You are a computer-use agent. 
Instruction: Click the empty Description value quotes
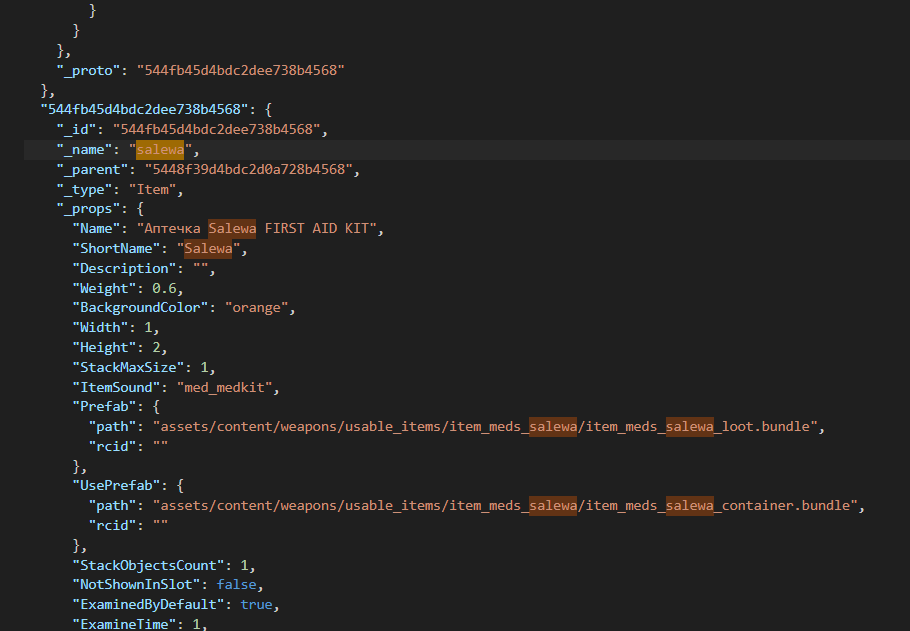200,268
